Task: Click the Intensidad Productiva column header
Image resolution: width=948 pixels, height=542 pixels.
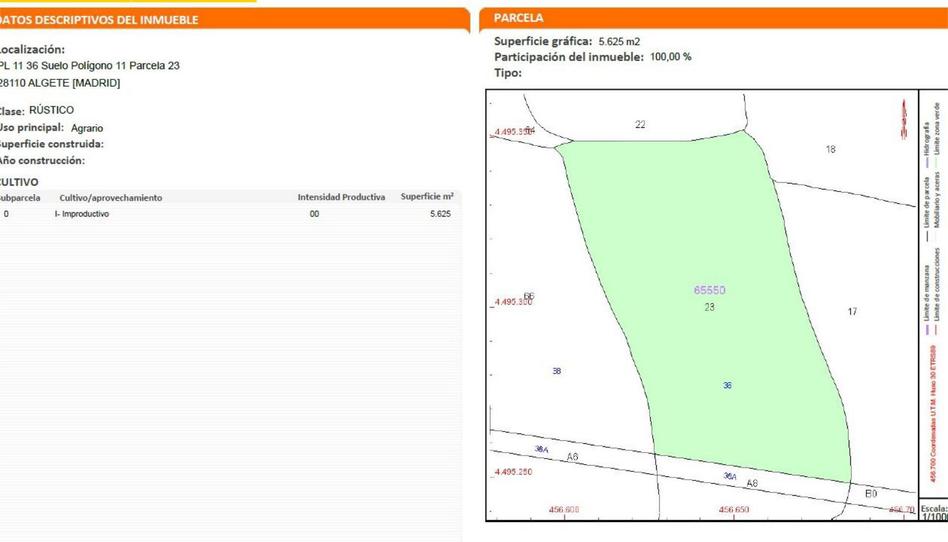Action: click(341, 197)
